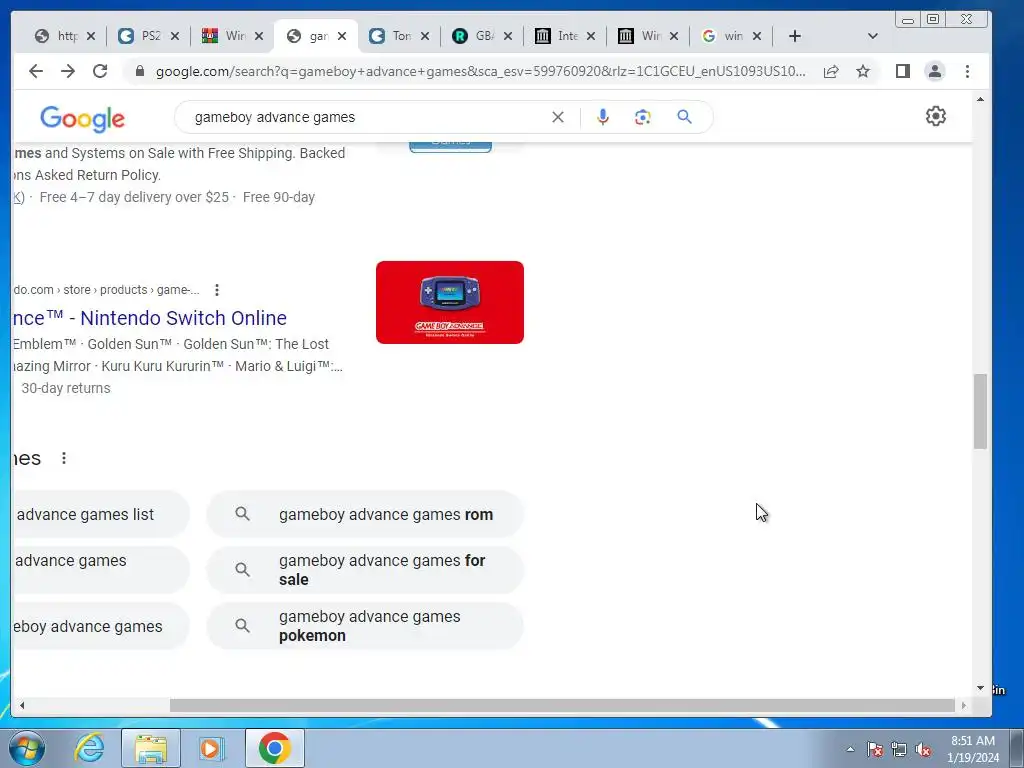Expand tab search dropdown arrow
Image resolution: width=1024 pixels, height=768 pixels.
click(x=872, y=36)
